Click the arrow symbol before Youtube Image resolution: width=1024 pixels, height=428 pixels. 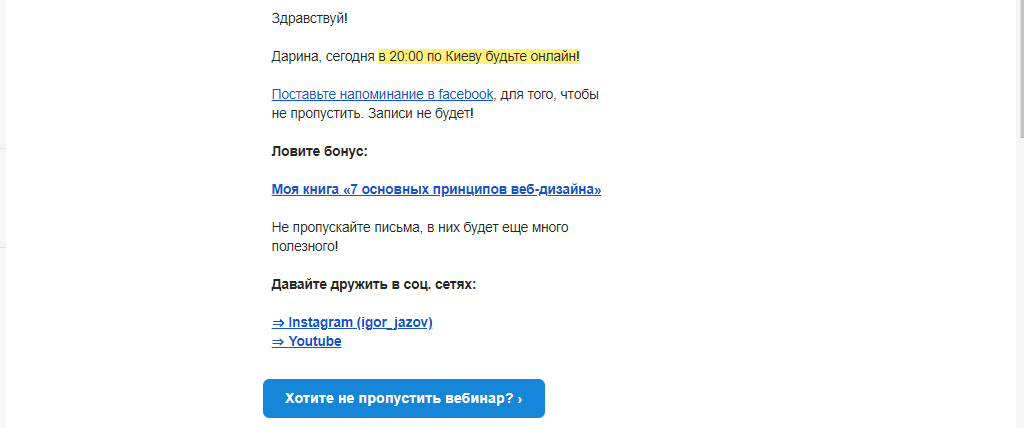coord(278,341)
